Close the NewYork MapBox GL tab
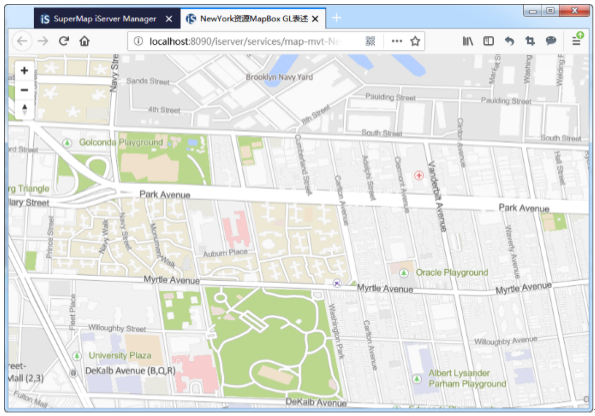 (x=315, y=19)
